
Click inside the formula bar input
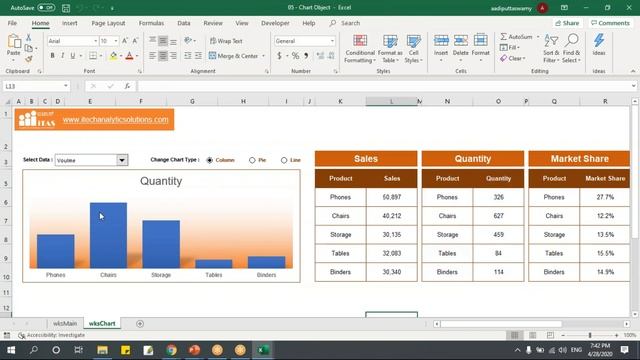384,86
